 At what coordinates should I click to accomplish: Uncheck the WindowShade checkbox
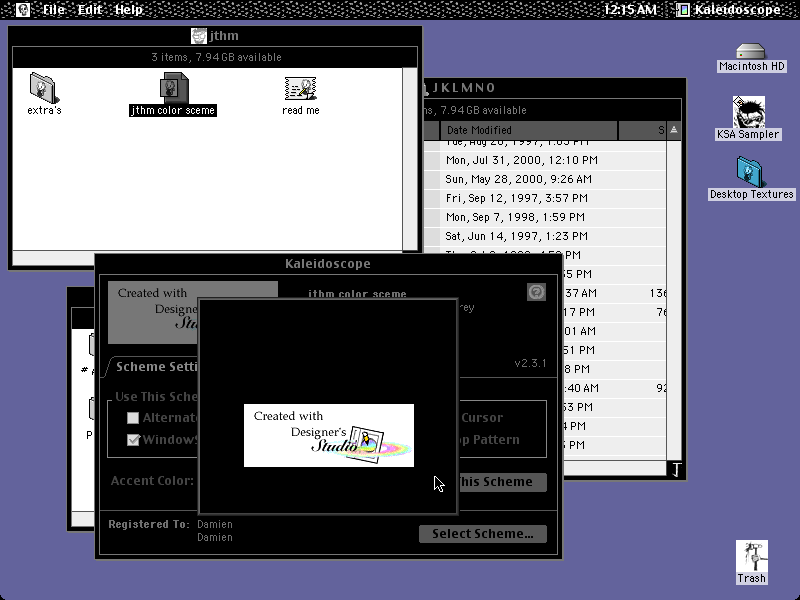[133, 439]
